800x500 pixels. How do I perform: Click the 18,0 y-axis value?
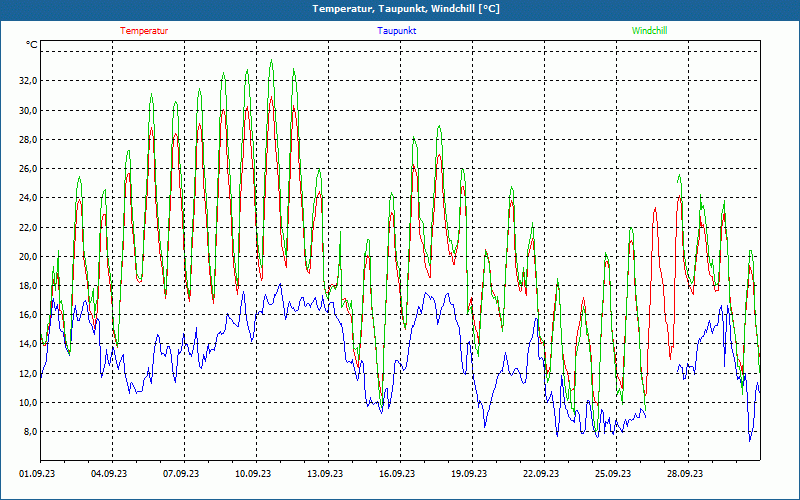pos(28,285)
